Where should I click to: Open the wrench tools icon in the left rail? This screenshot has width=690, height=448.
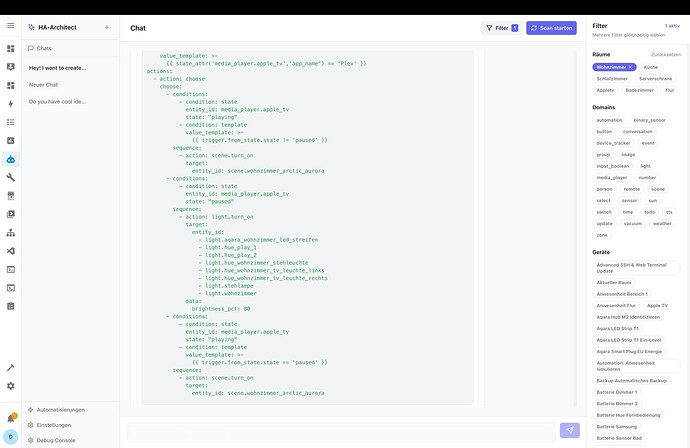(11, 177)
